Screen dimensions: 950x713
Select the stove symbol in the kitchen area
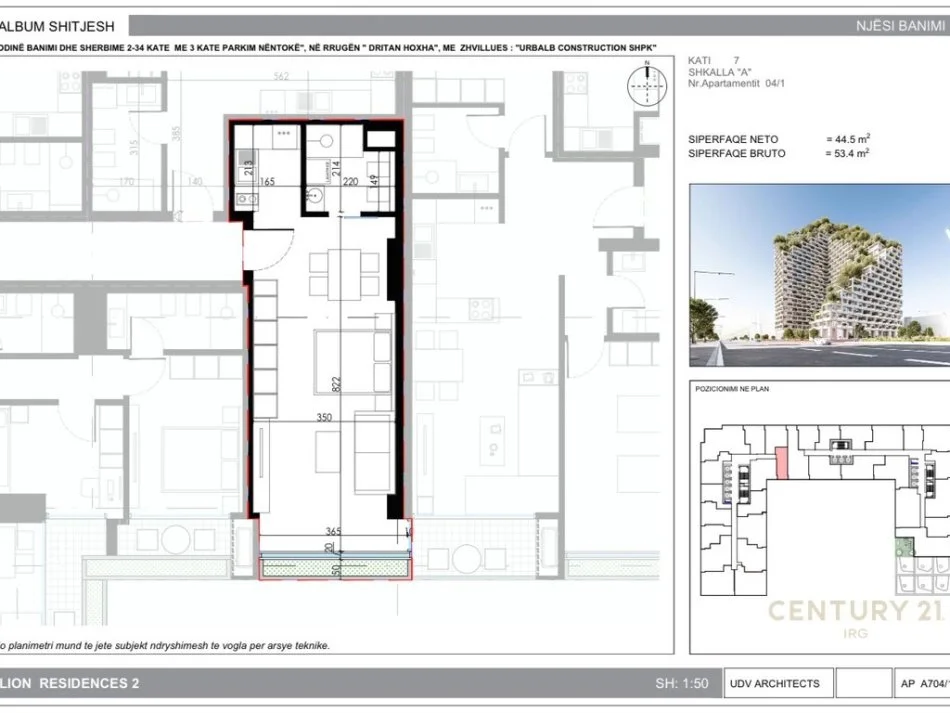coord(247,199)
